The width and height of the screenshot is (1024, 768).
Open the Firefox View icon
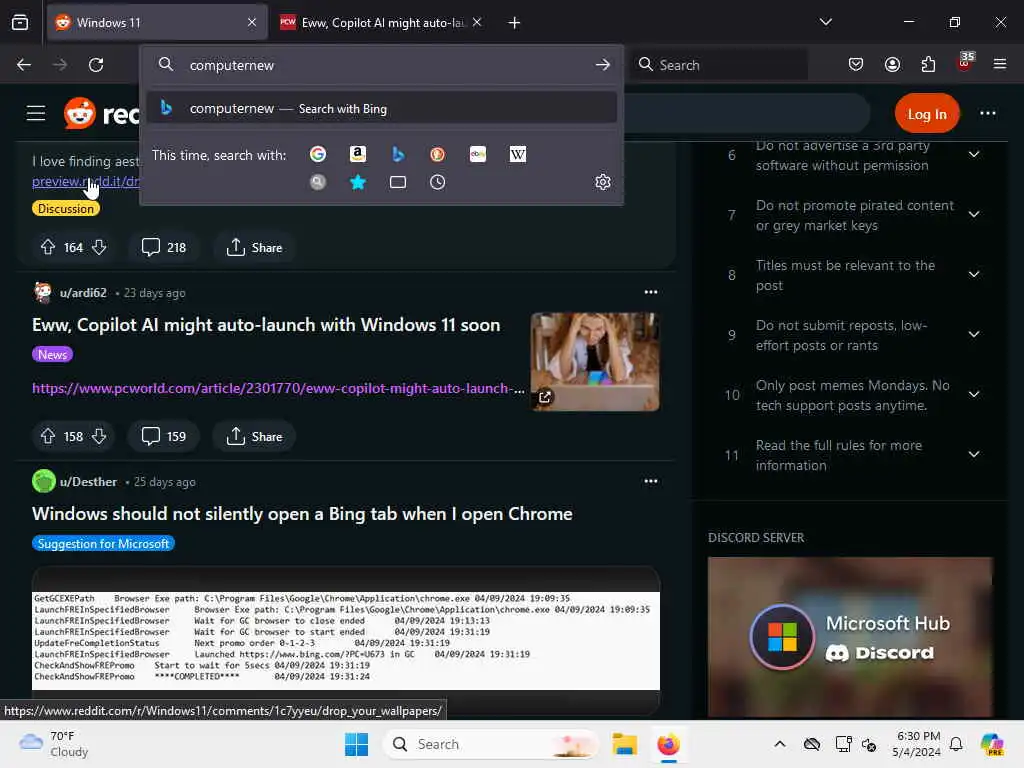pos(20,23)
